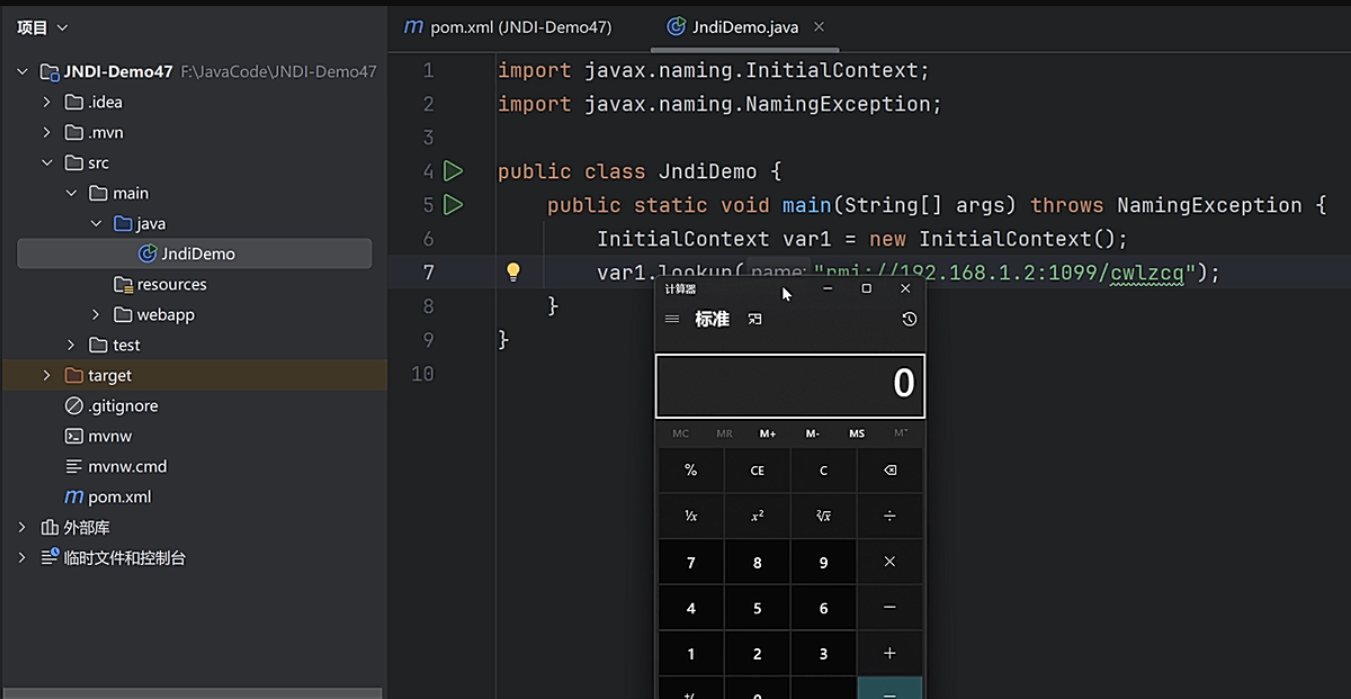This screenshot has height=699, width=1351.
Task: Click Calculator digit 8
Action: pyautogui.click(x=757, y=562)
